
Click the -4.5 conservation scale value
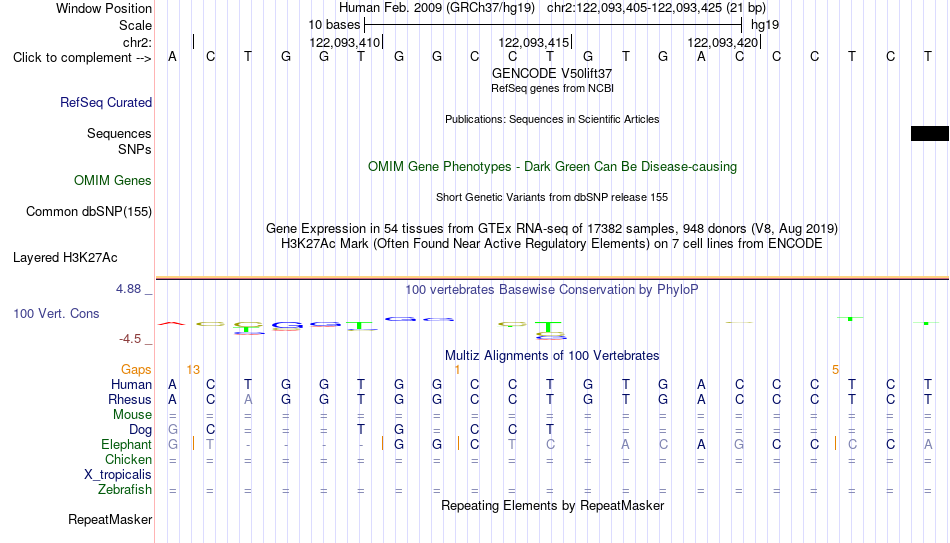[x=130, y=339]
